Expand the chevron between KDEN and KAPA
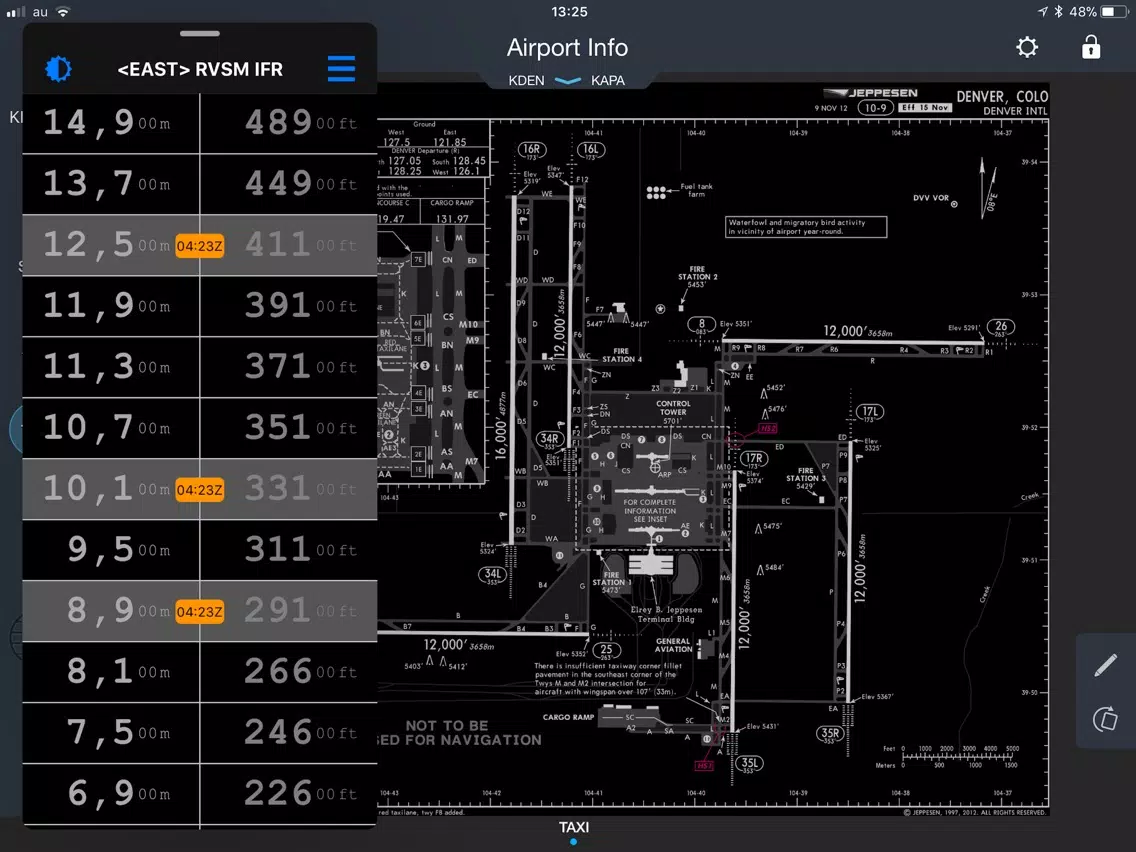The width and height of the screenshot is (1136, 852). tap(567, 80)
